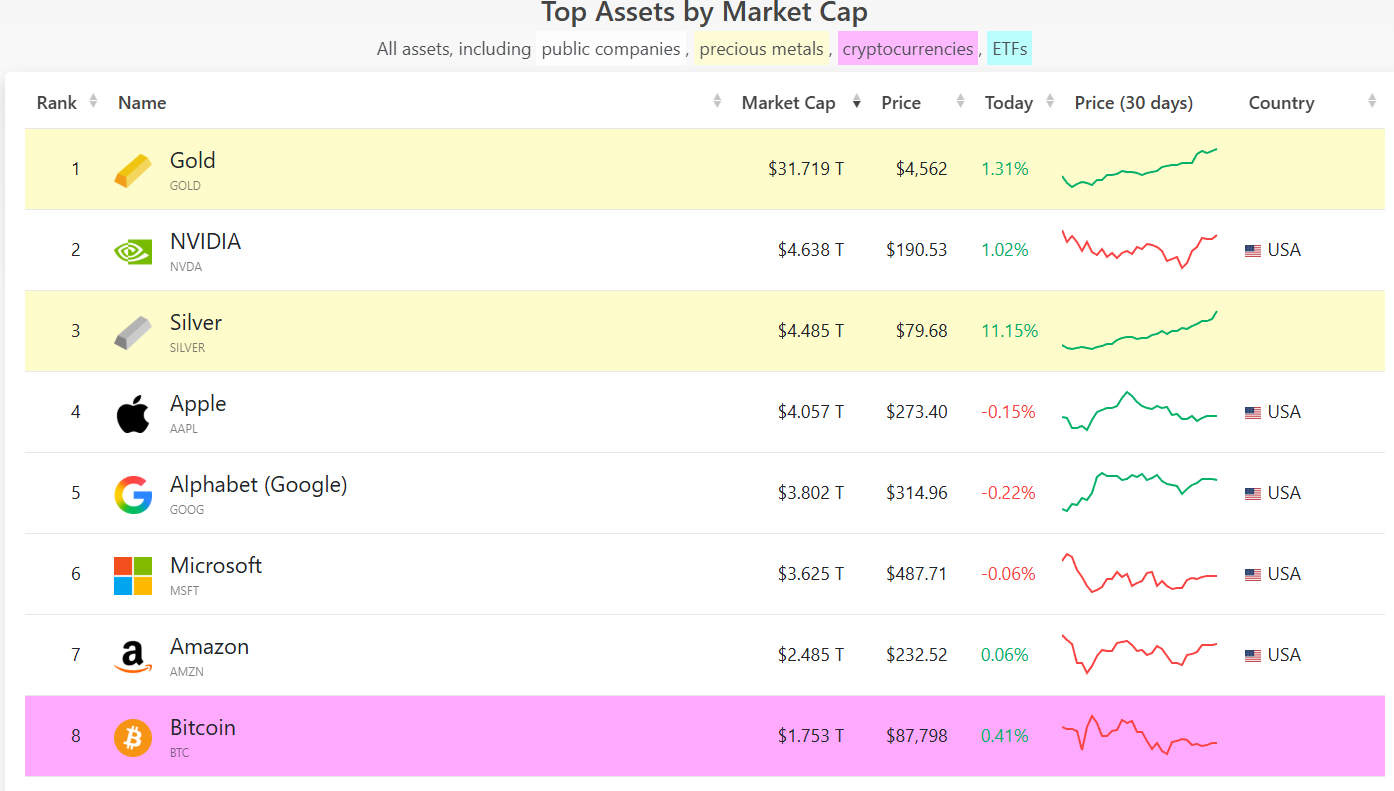Select the Apple logo

(x=133, y=412)
